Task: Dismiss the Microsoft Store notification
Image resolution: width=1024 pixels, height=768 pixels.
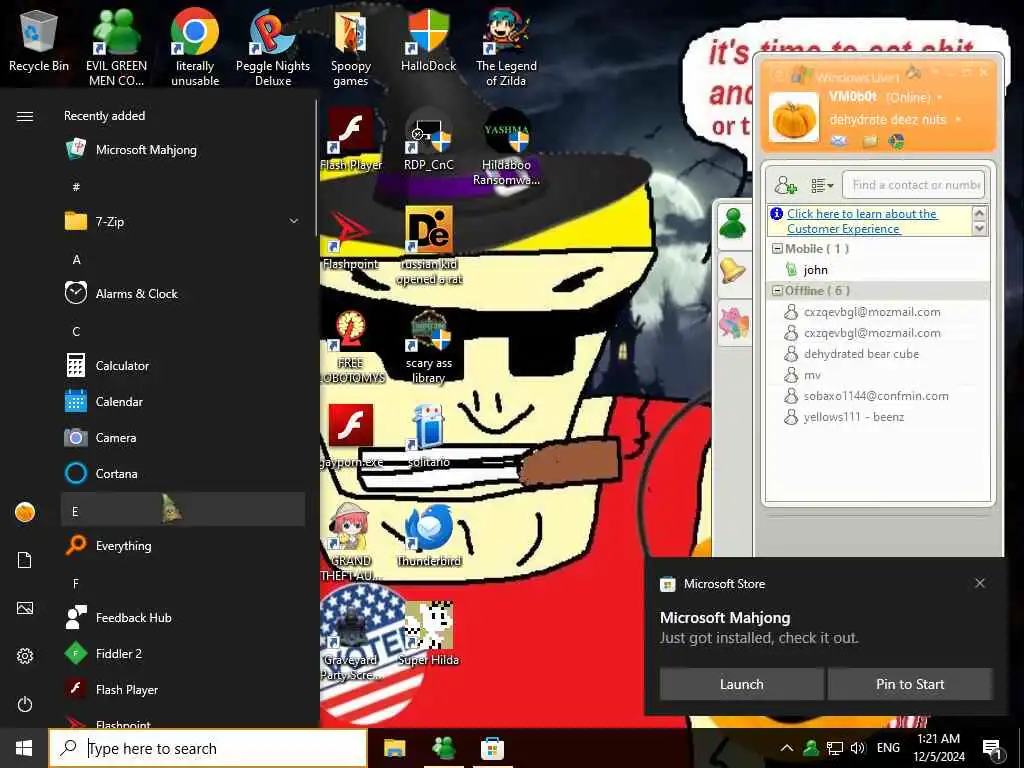Action: (980, 583)
